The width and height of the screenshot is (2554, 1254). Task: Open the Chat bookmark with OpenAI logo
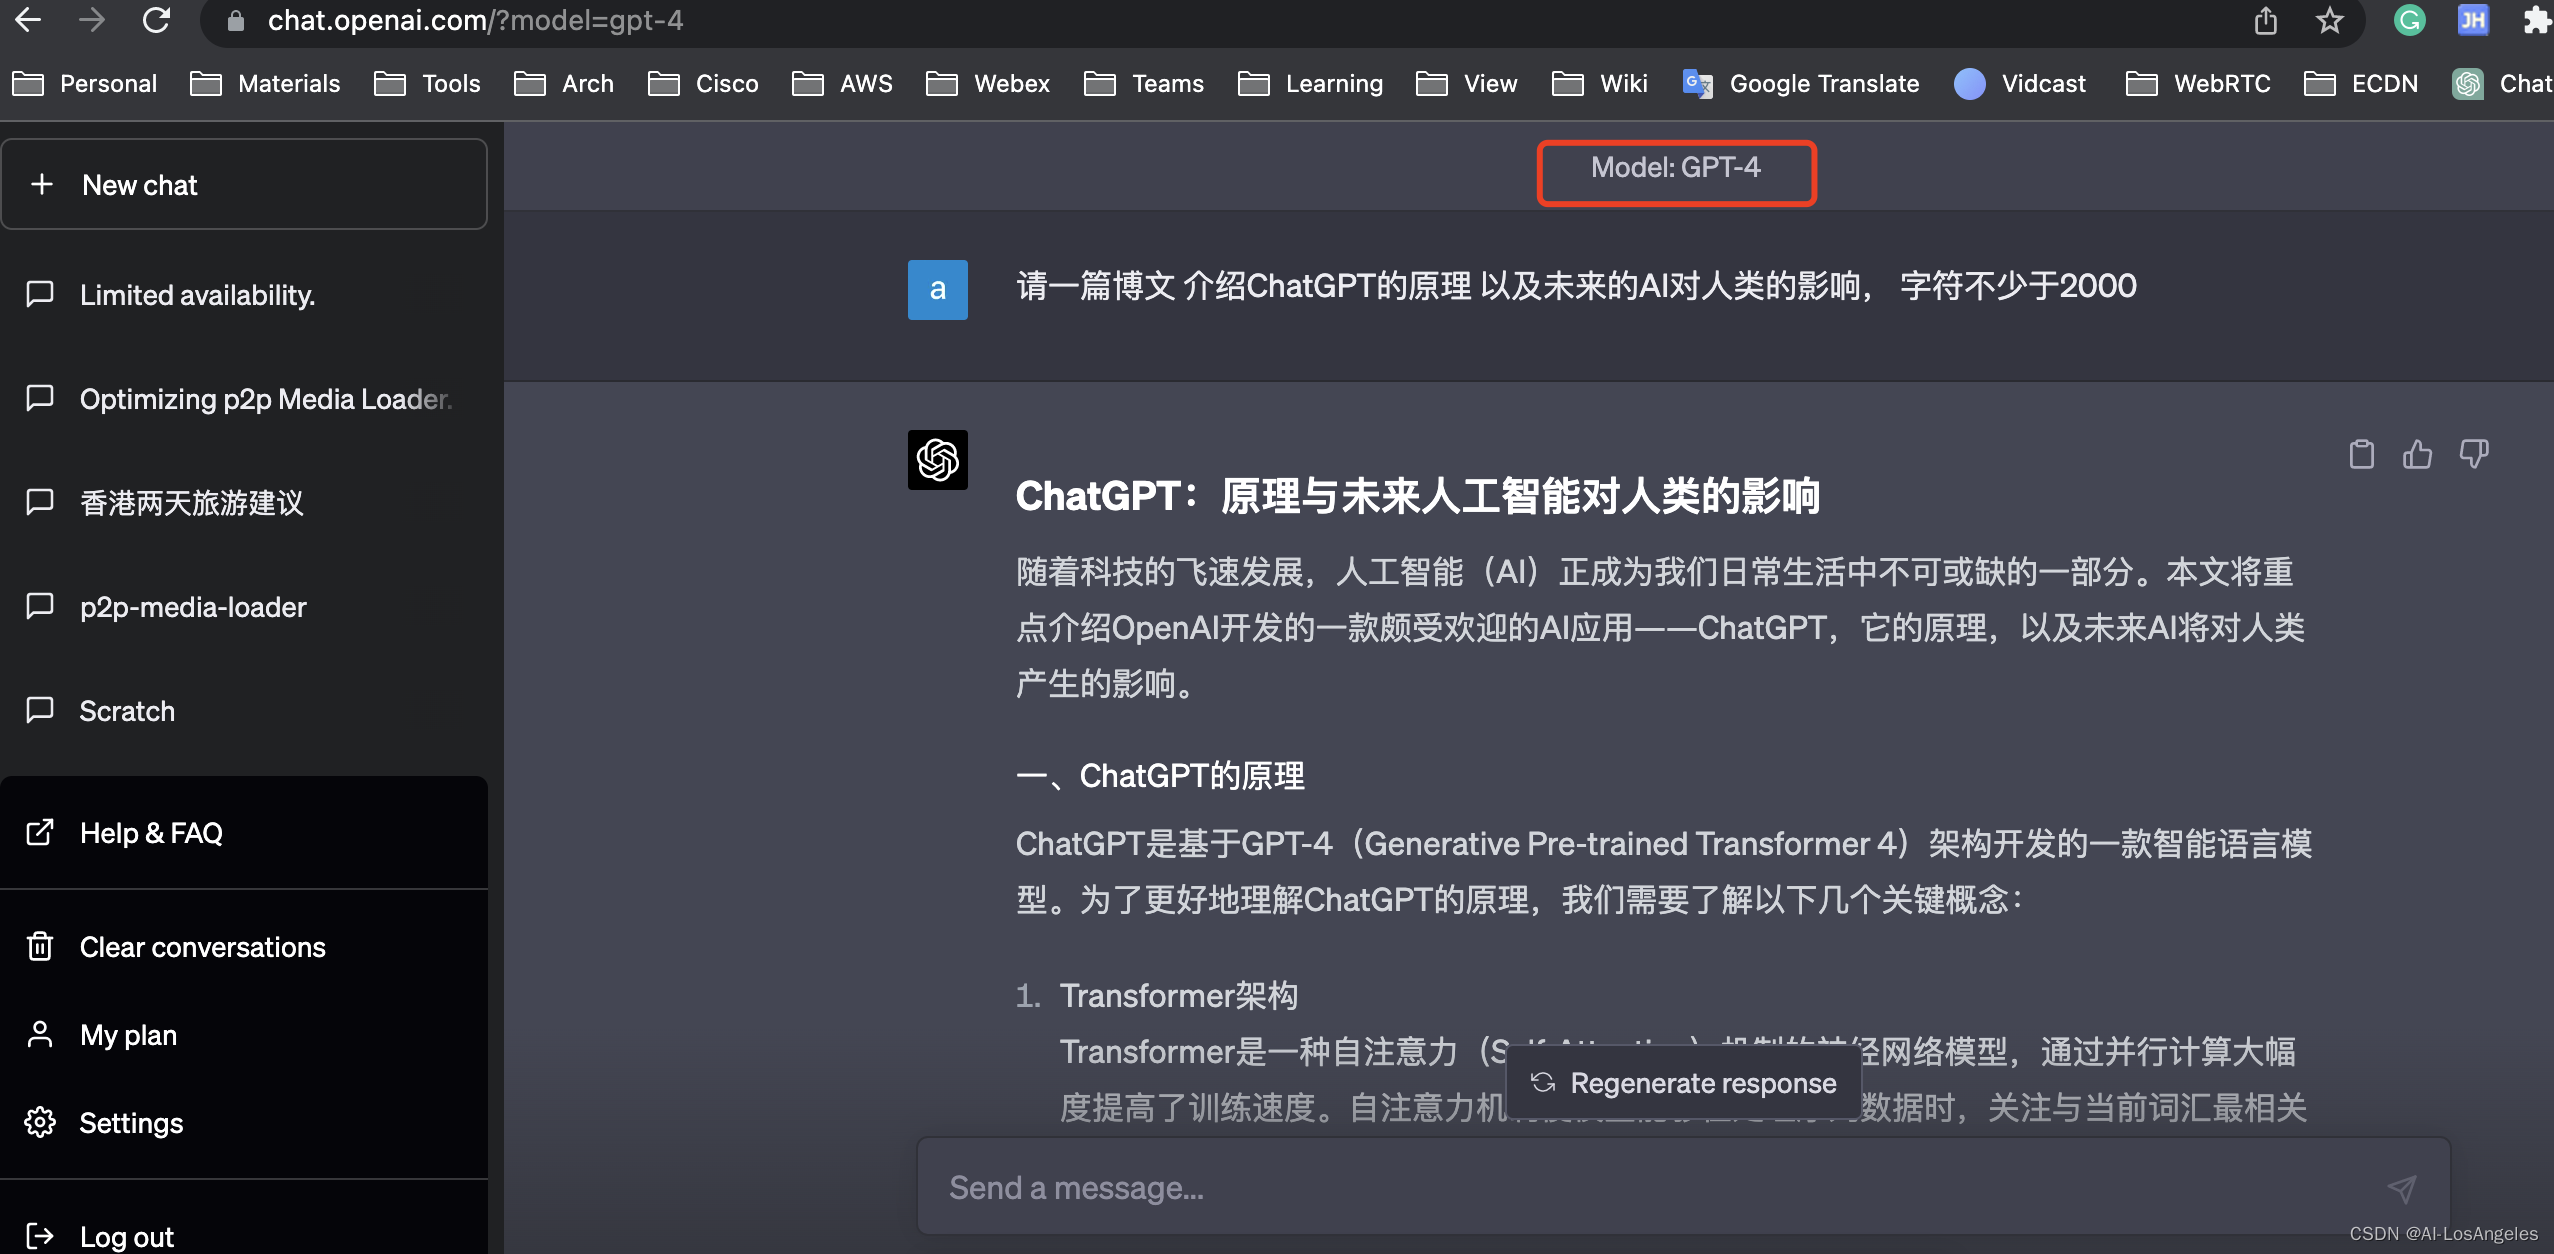[2502, 83]
